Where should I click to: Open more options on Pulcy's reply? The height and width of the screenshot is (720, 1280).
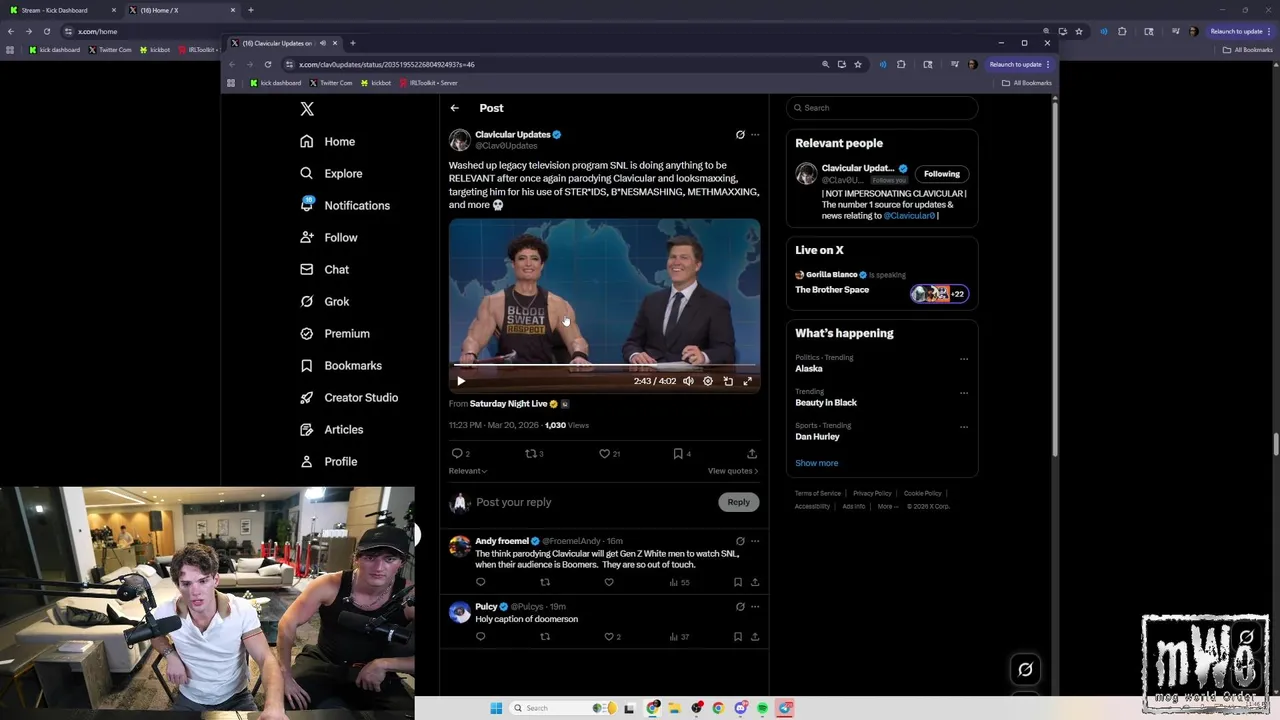(x=755, y=607)
